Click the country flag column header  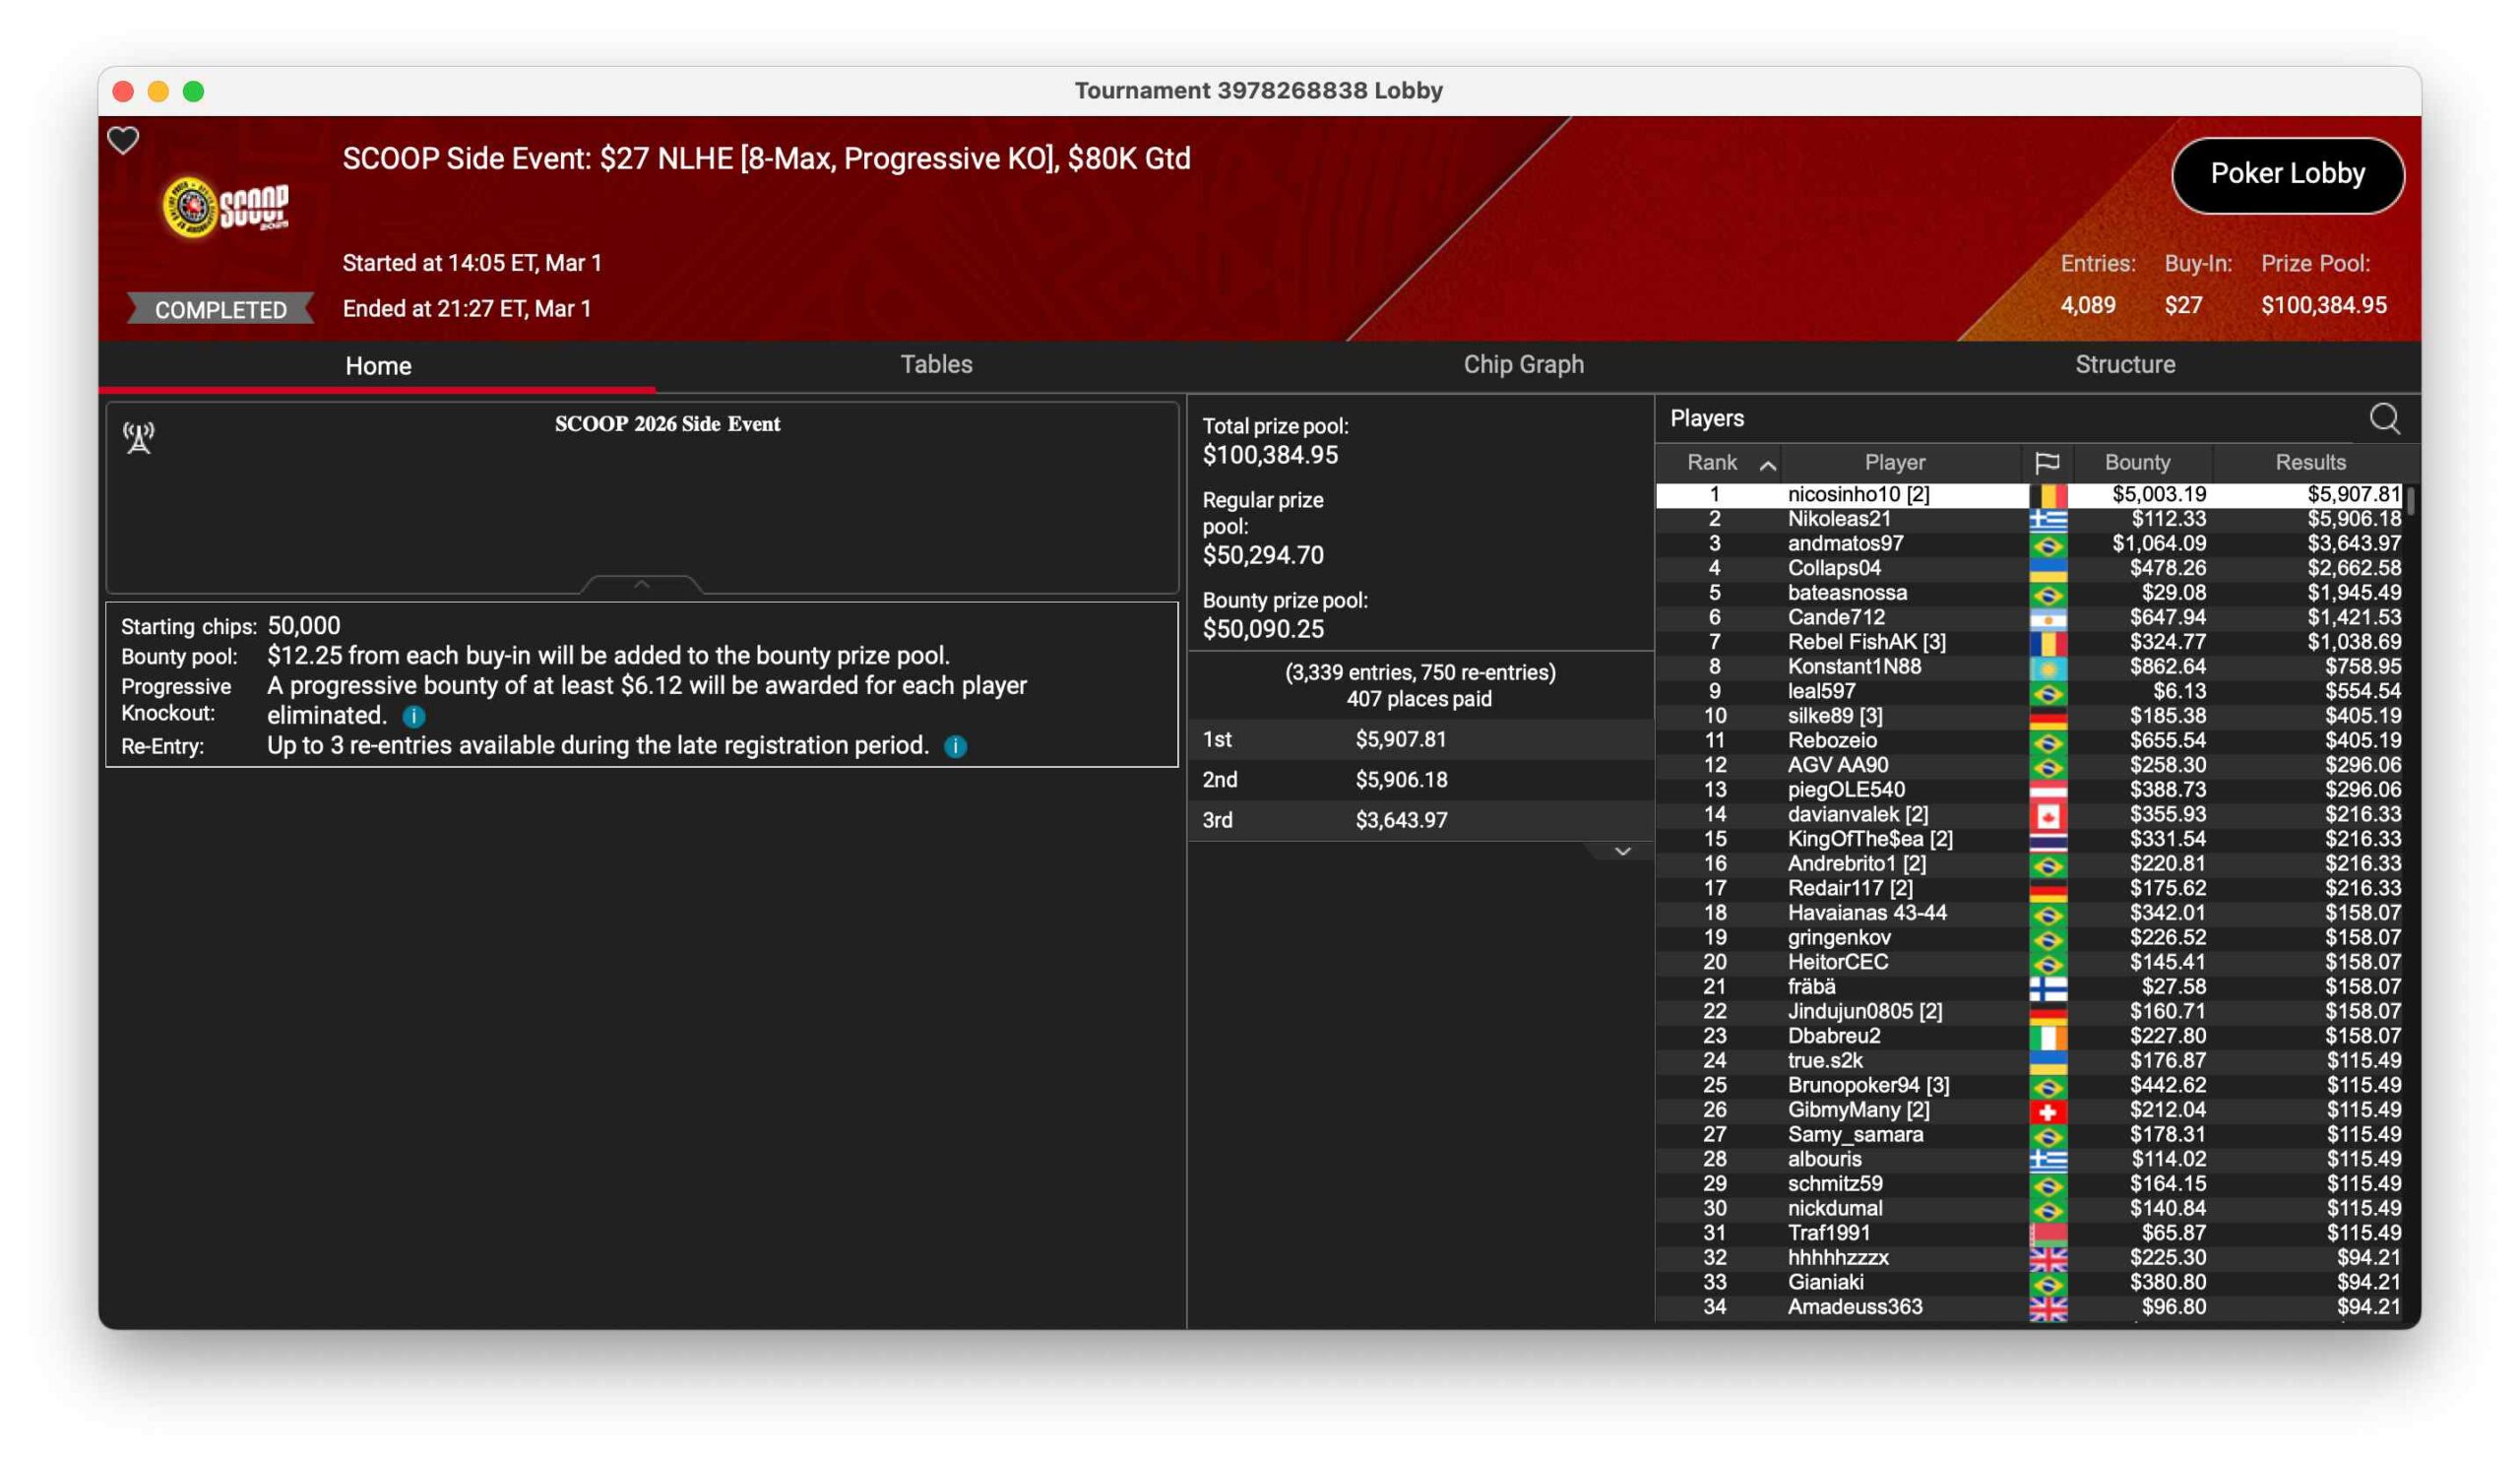click(x=2046, y=462)
